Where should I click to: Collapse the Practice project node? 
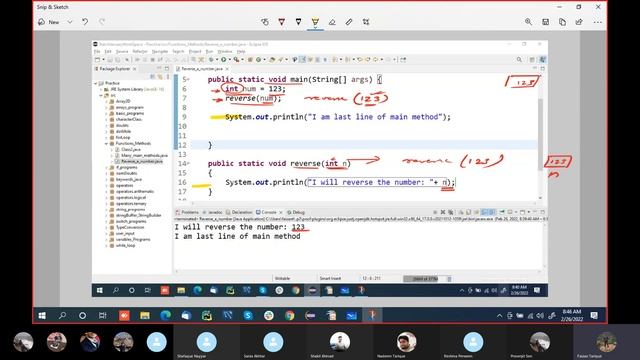tap(96, 83)
